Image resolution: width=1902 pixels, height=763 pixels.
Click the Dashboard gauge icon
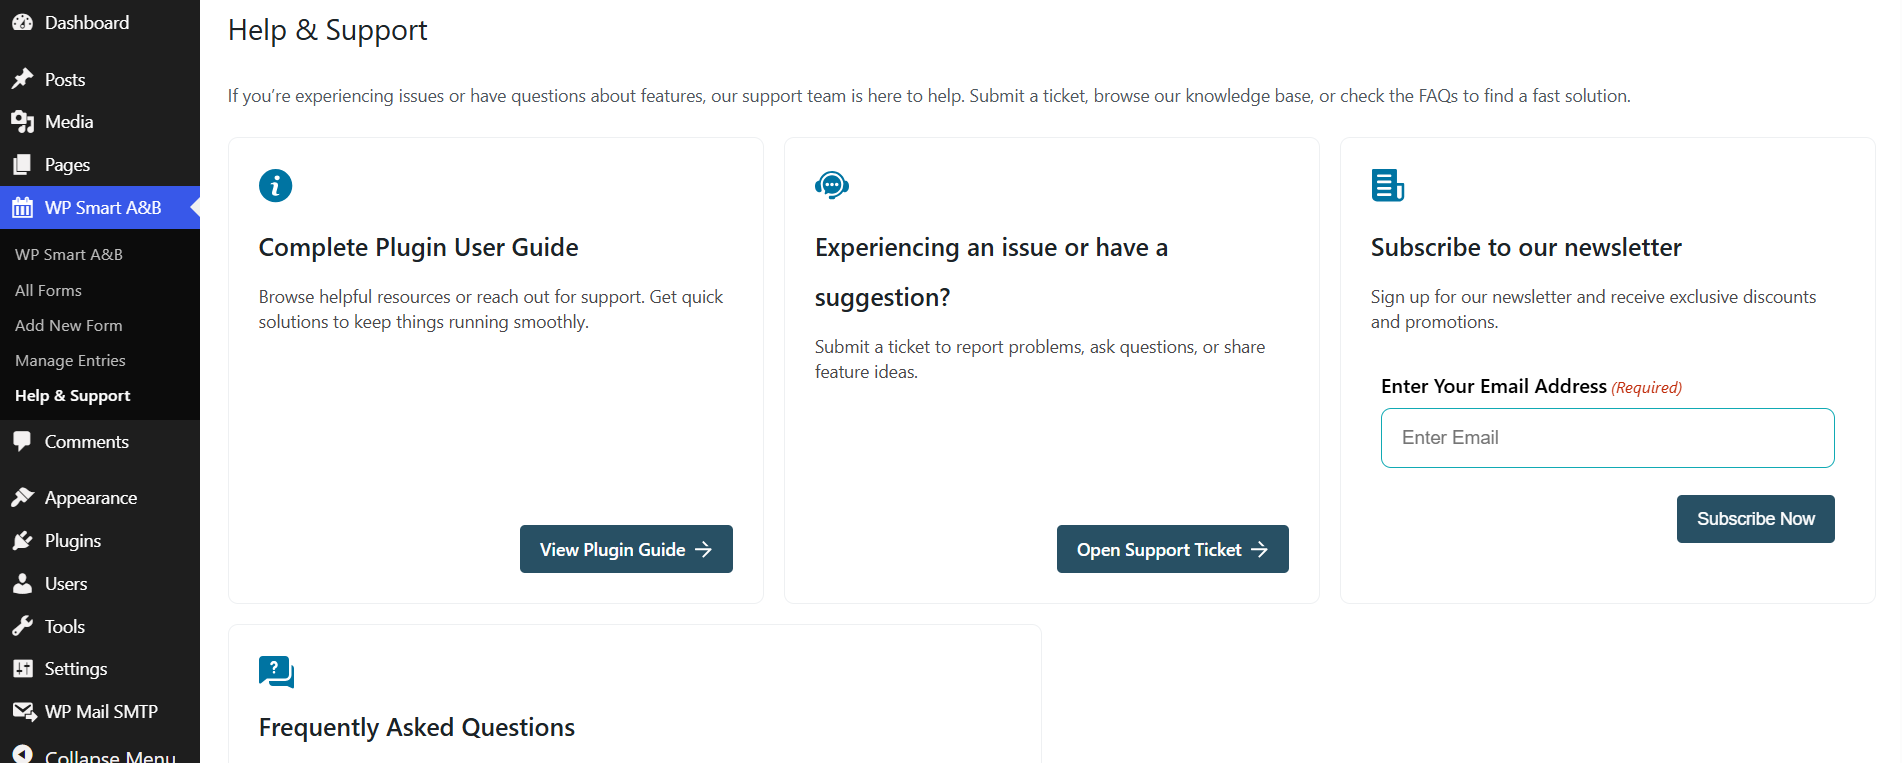[22, 22]
